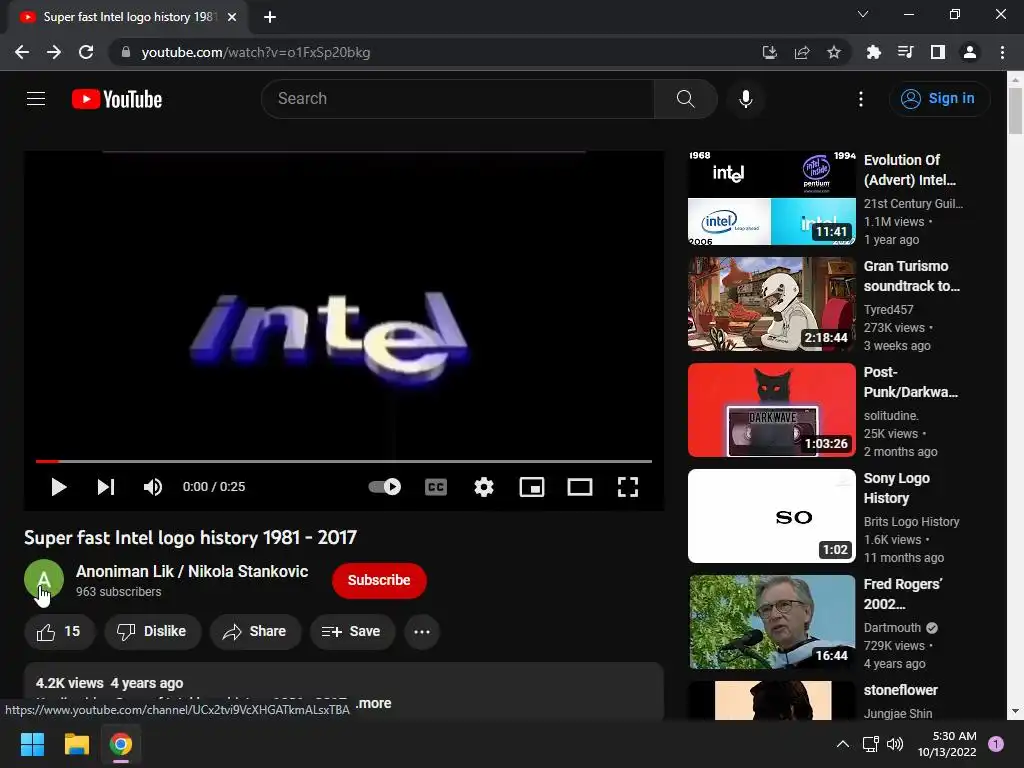Select Super fast Intel logo history tab

(x=129, y=17)
